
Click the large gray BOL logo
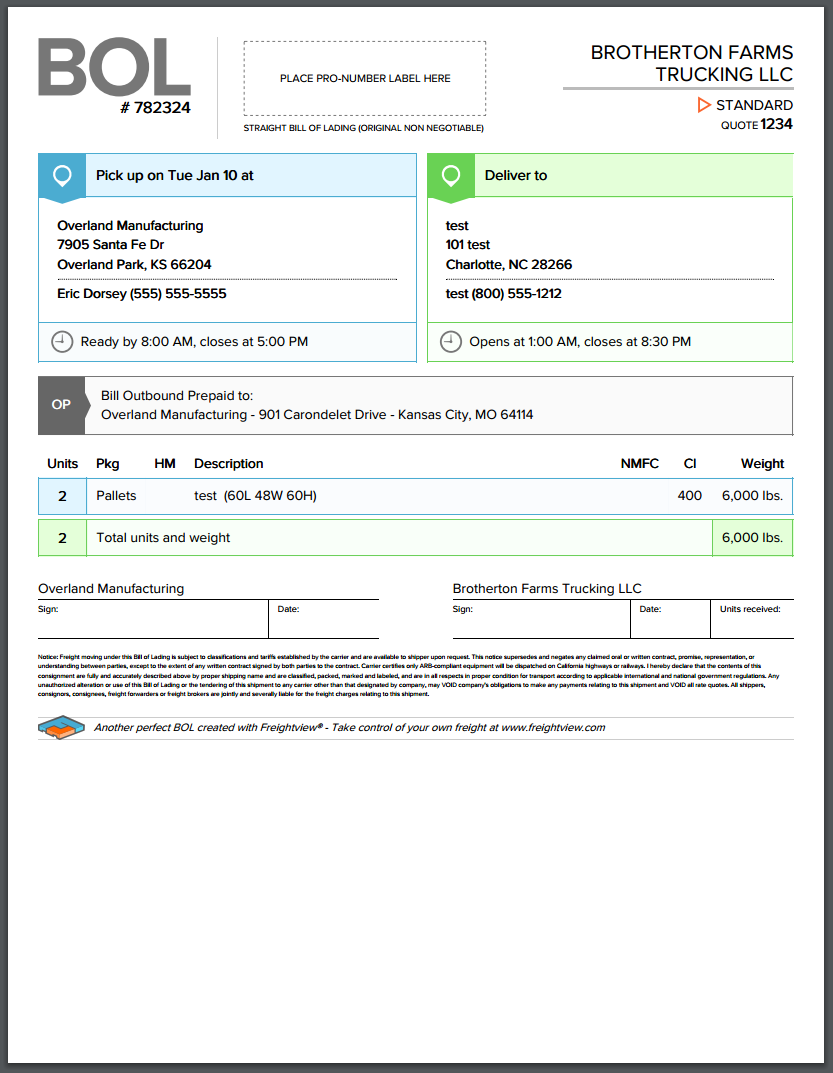pyautogui.click(x=114, y=66)
